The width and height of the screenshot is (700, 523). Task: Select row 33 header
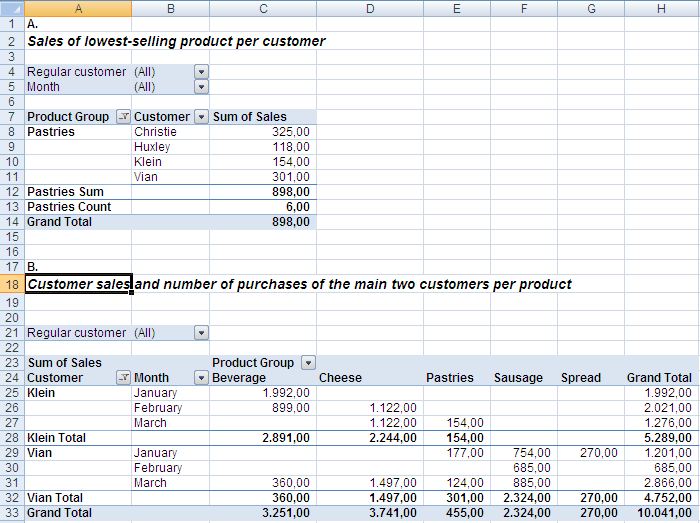tap(12, 513)
